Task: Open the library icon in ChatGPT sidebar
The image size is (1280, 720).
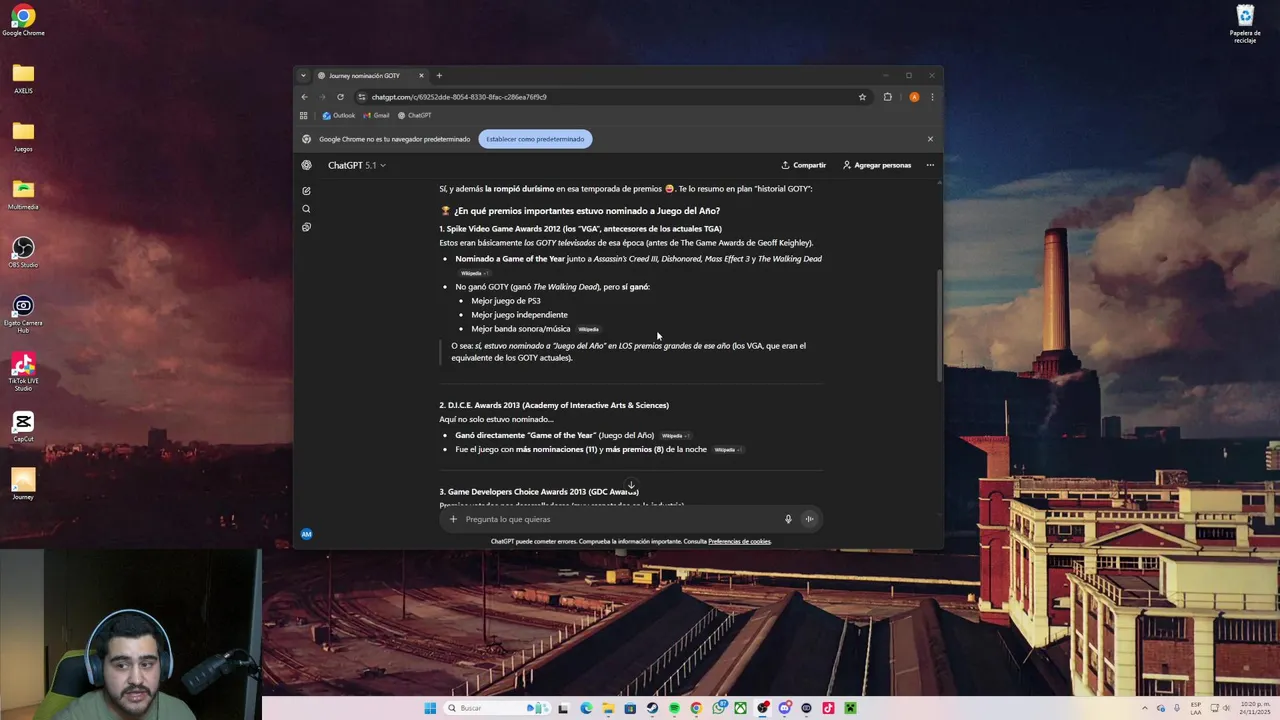Action: pos(306,227)
